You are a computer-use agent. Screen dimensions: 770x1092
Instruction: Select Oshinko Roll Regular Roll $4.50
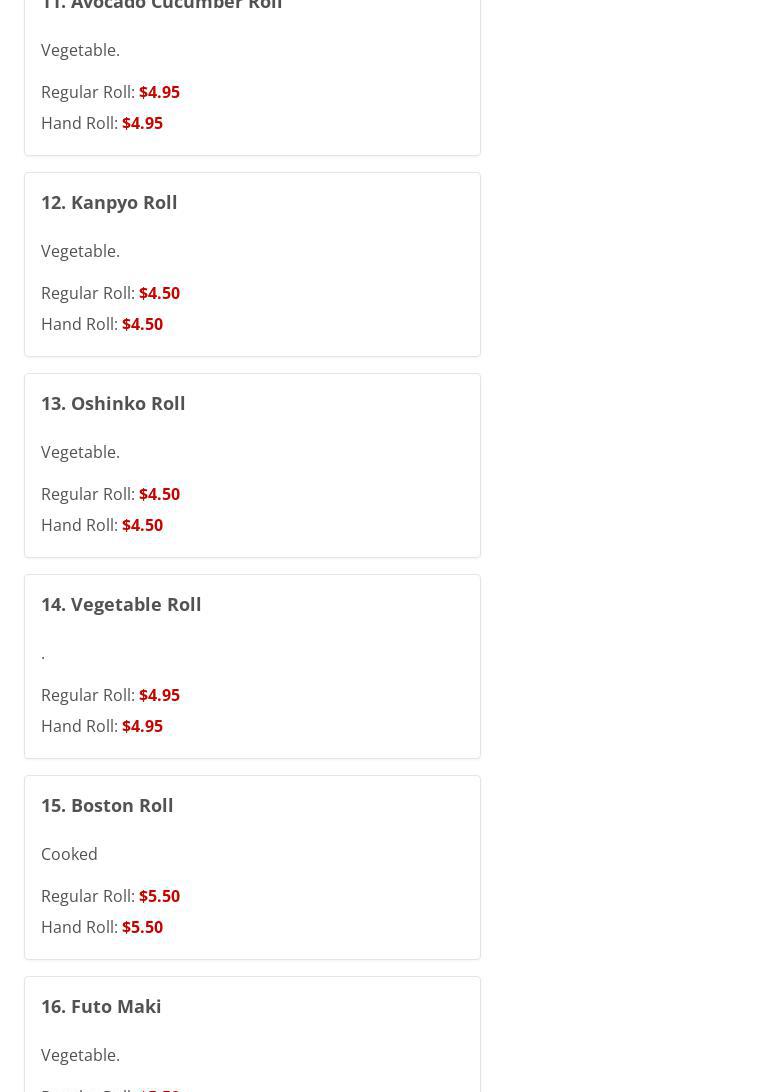pyautogui.click(x=159, y=494)
